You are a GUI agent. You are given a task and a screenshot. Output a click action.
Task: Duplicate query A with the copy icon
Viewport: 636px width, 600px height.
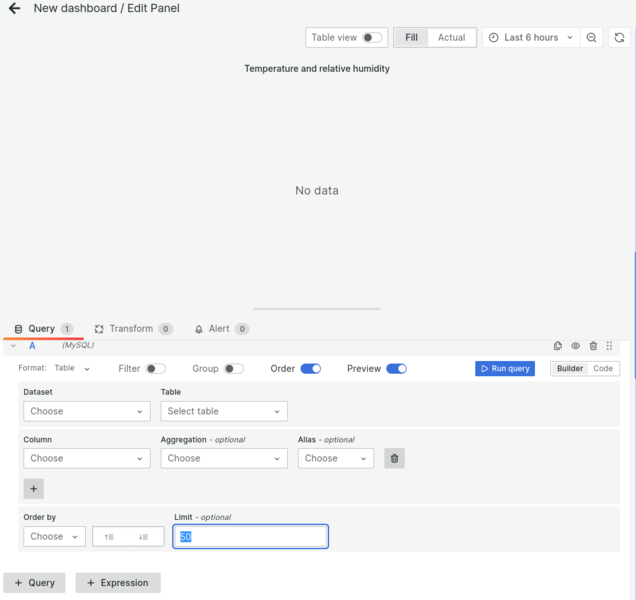[x=558, y=346]
